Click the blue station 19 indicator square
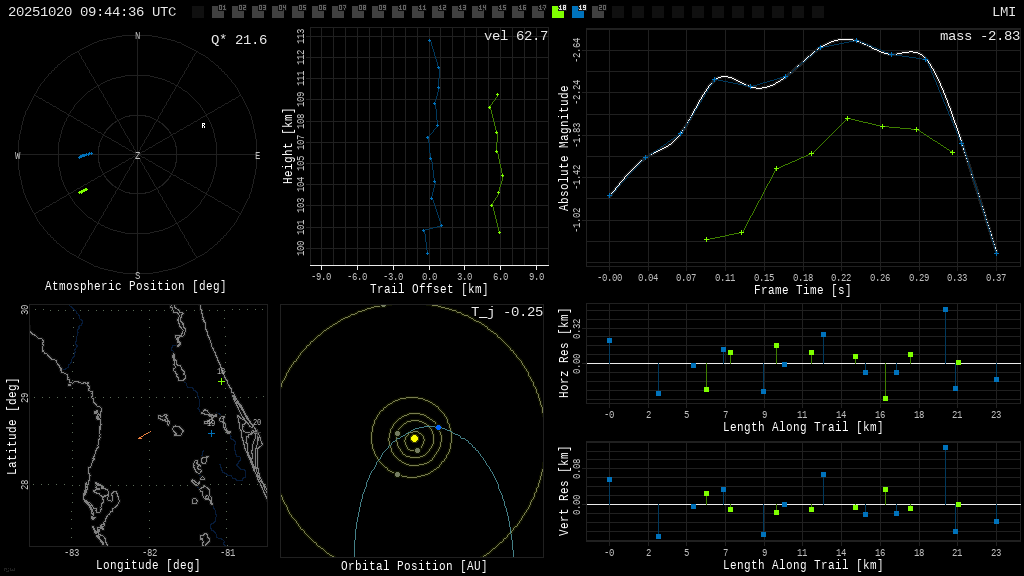 click(x=578, y=13)
